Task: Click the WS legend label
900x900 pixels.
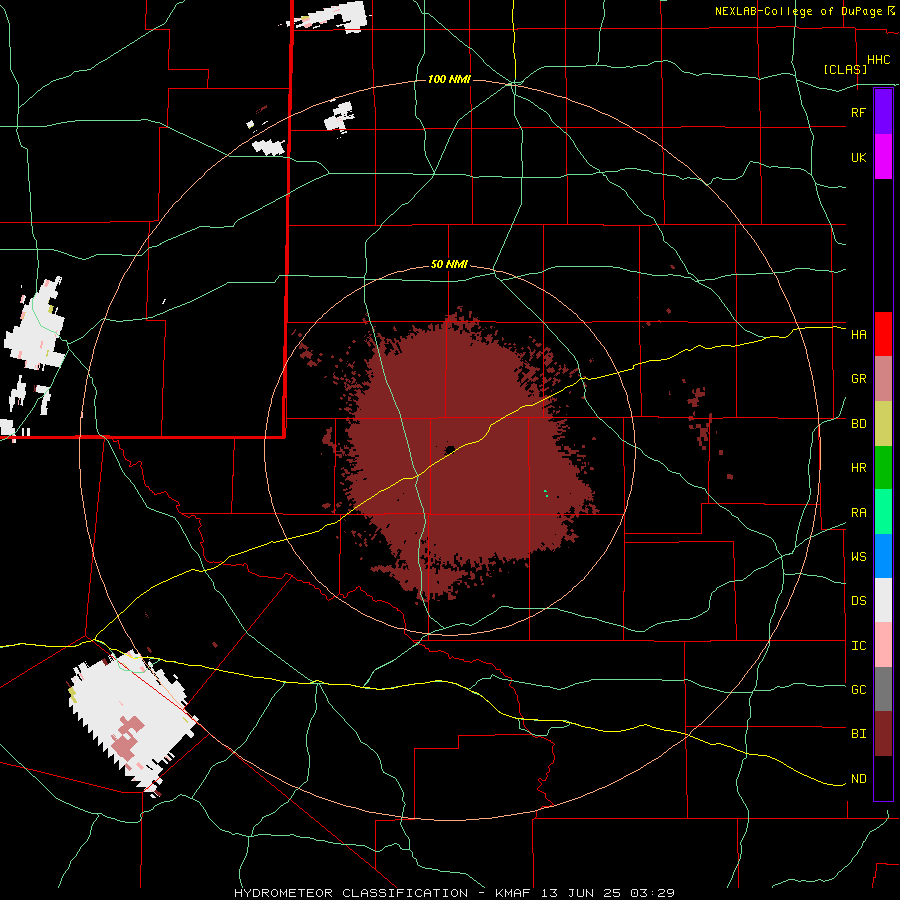Action: (858, 557)
